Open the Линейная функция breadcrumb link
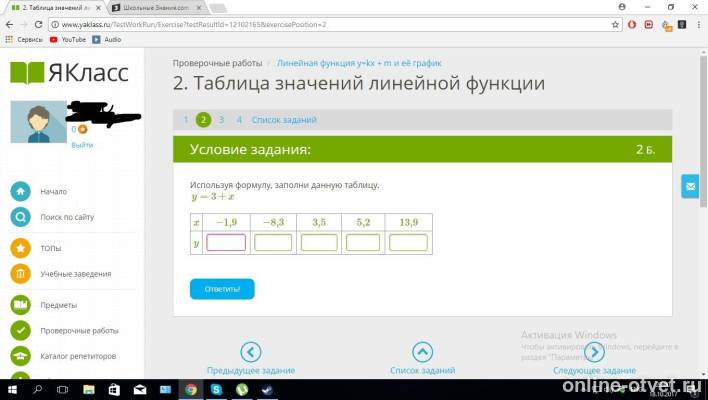Viewport: 708px width, 400px height. (x=359, y=63)
